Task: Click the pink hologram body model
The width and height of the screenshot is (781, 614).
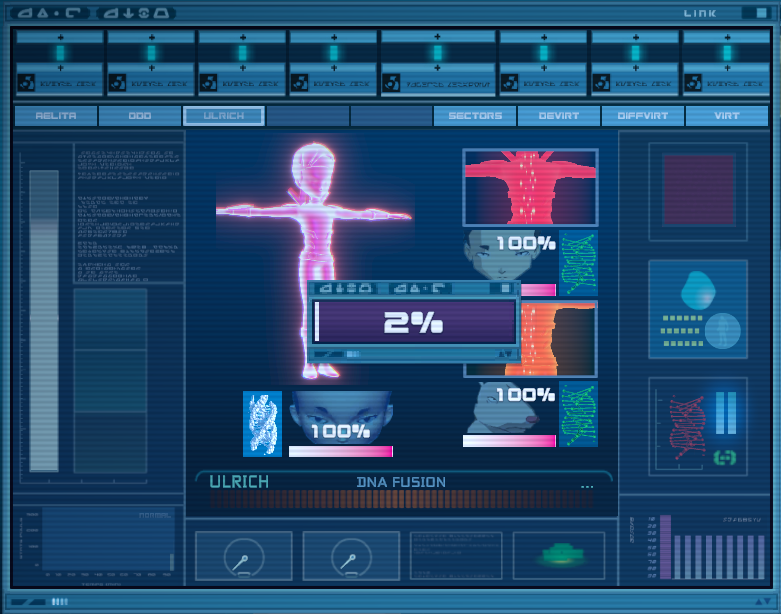Action: [x=315, y=259]
